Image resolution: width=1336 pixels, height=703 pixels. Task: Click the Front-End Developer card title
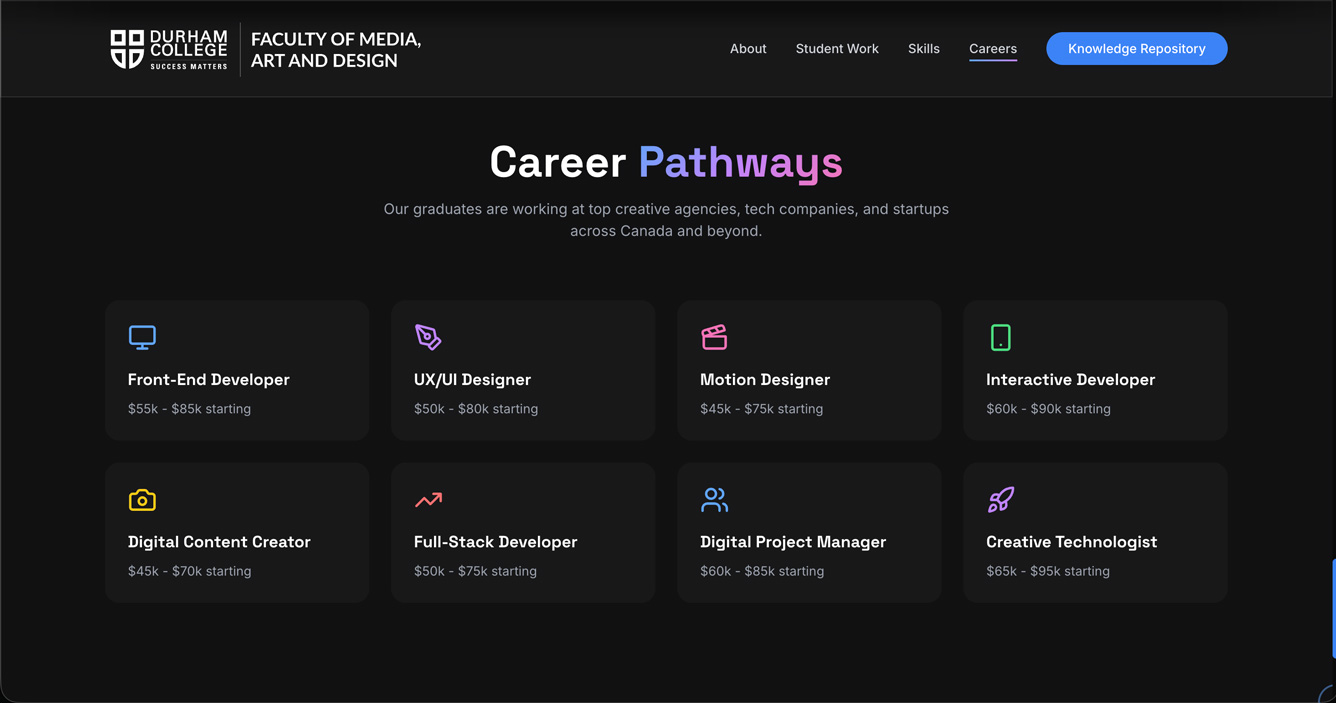coord(209,379)
